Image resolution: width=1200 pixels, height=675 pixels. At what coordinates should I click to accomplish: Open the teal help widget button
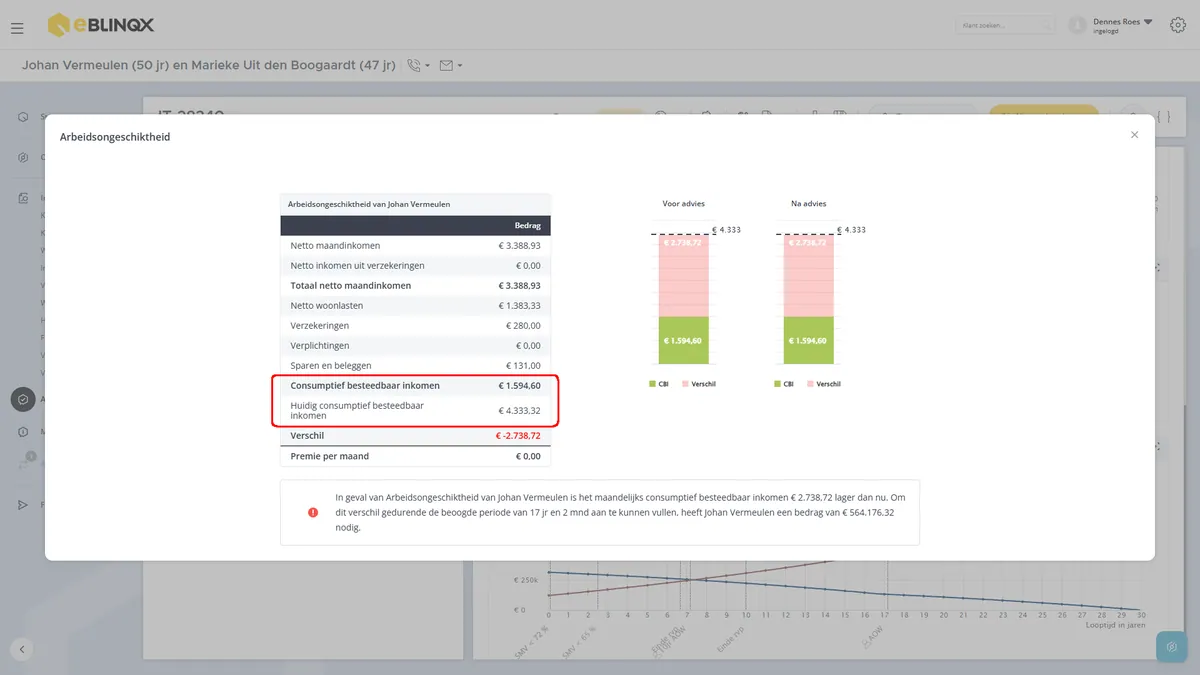coord(1171,647)
